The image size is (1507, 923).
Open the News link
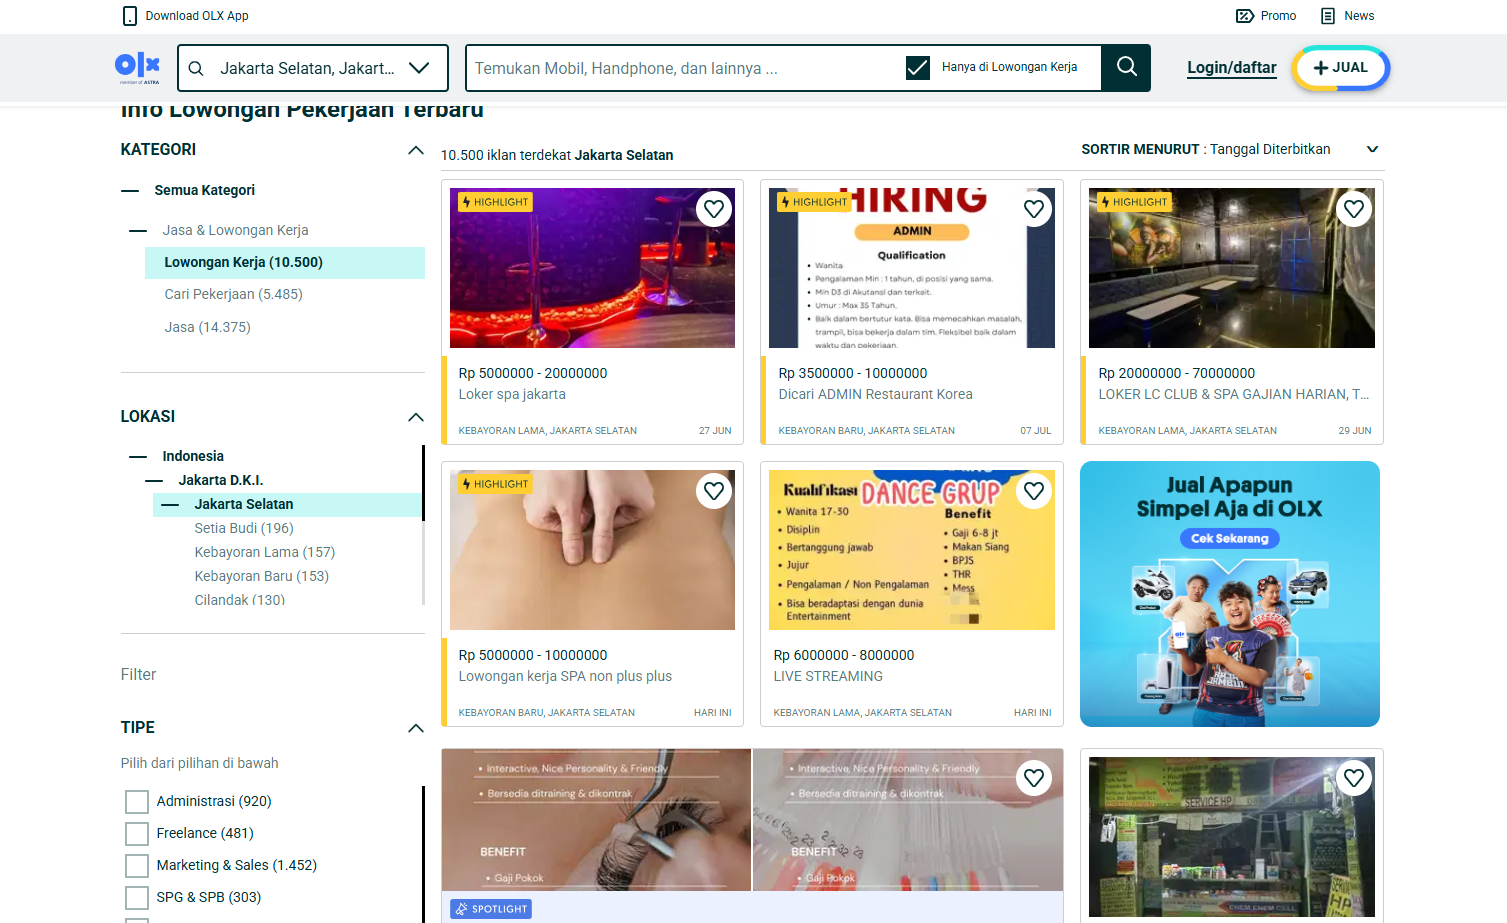(1359, 16)
